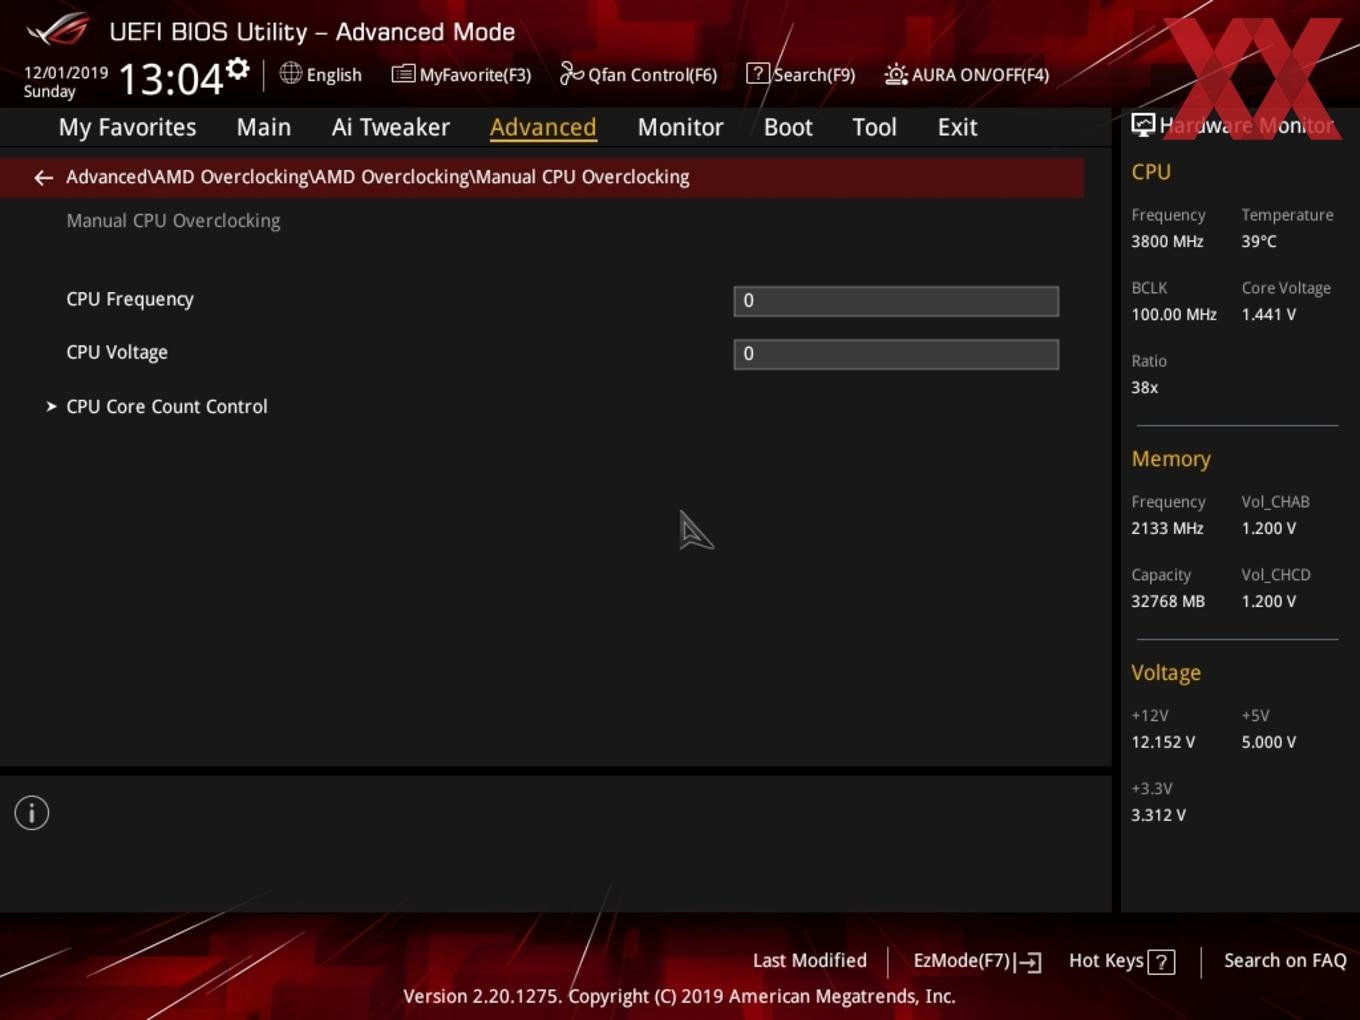The image size is (1360, 1020).
Task: Click the 2133 MHz memory frequency value
Action: [1167, 528]
